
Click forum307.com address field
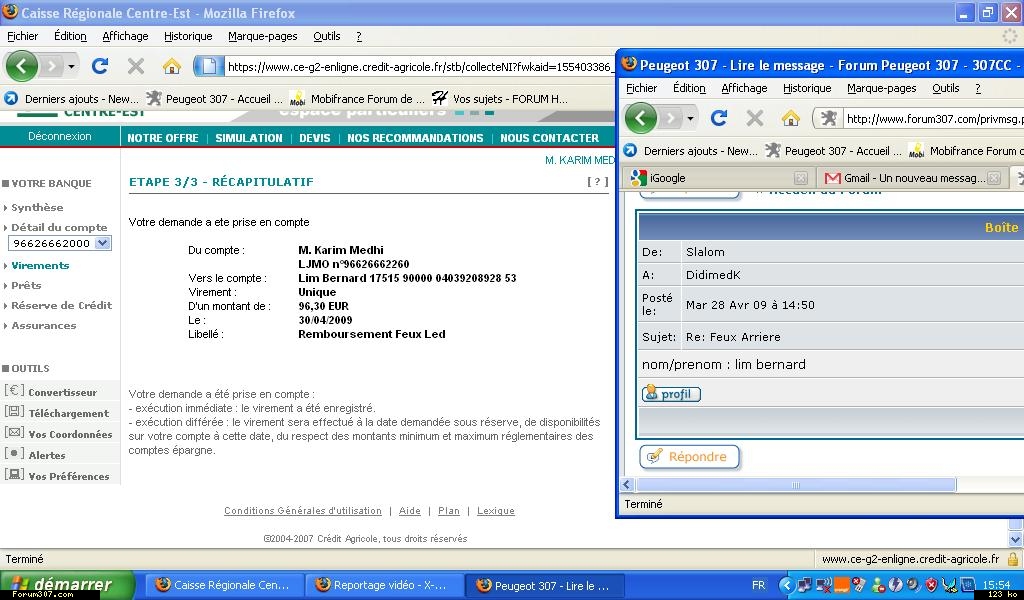[933, 119]
